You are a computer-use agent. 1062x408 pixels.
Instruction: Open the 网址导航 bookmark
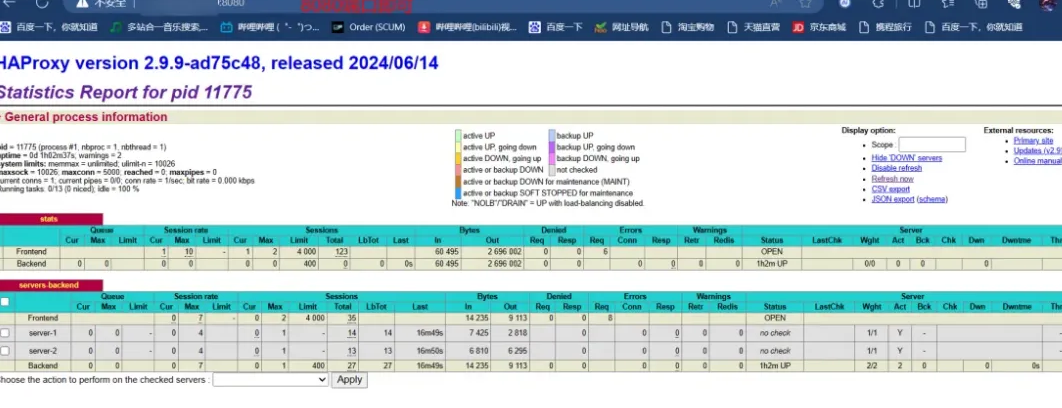coord(622,28)
